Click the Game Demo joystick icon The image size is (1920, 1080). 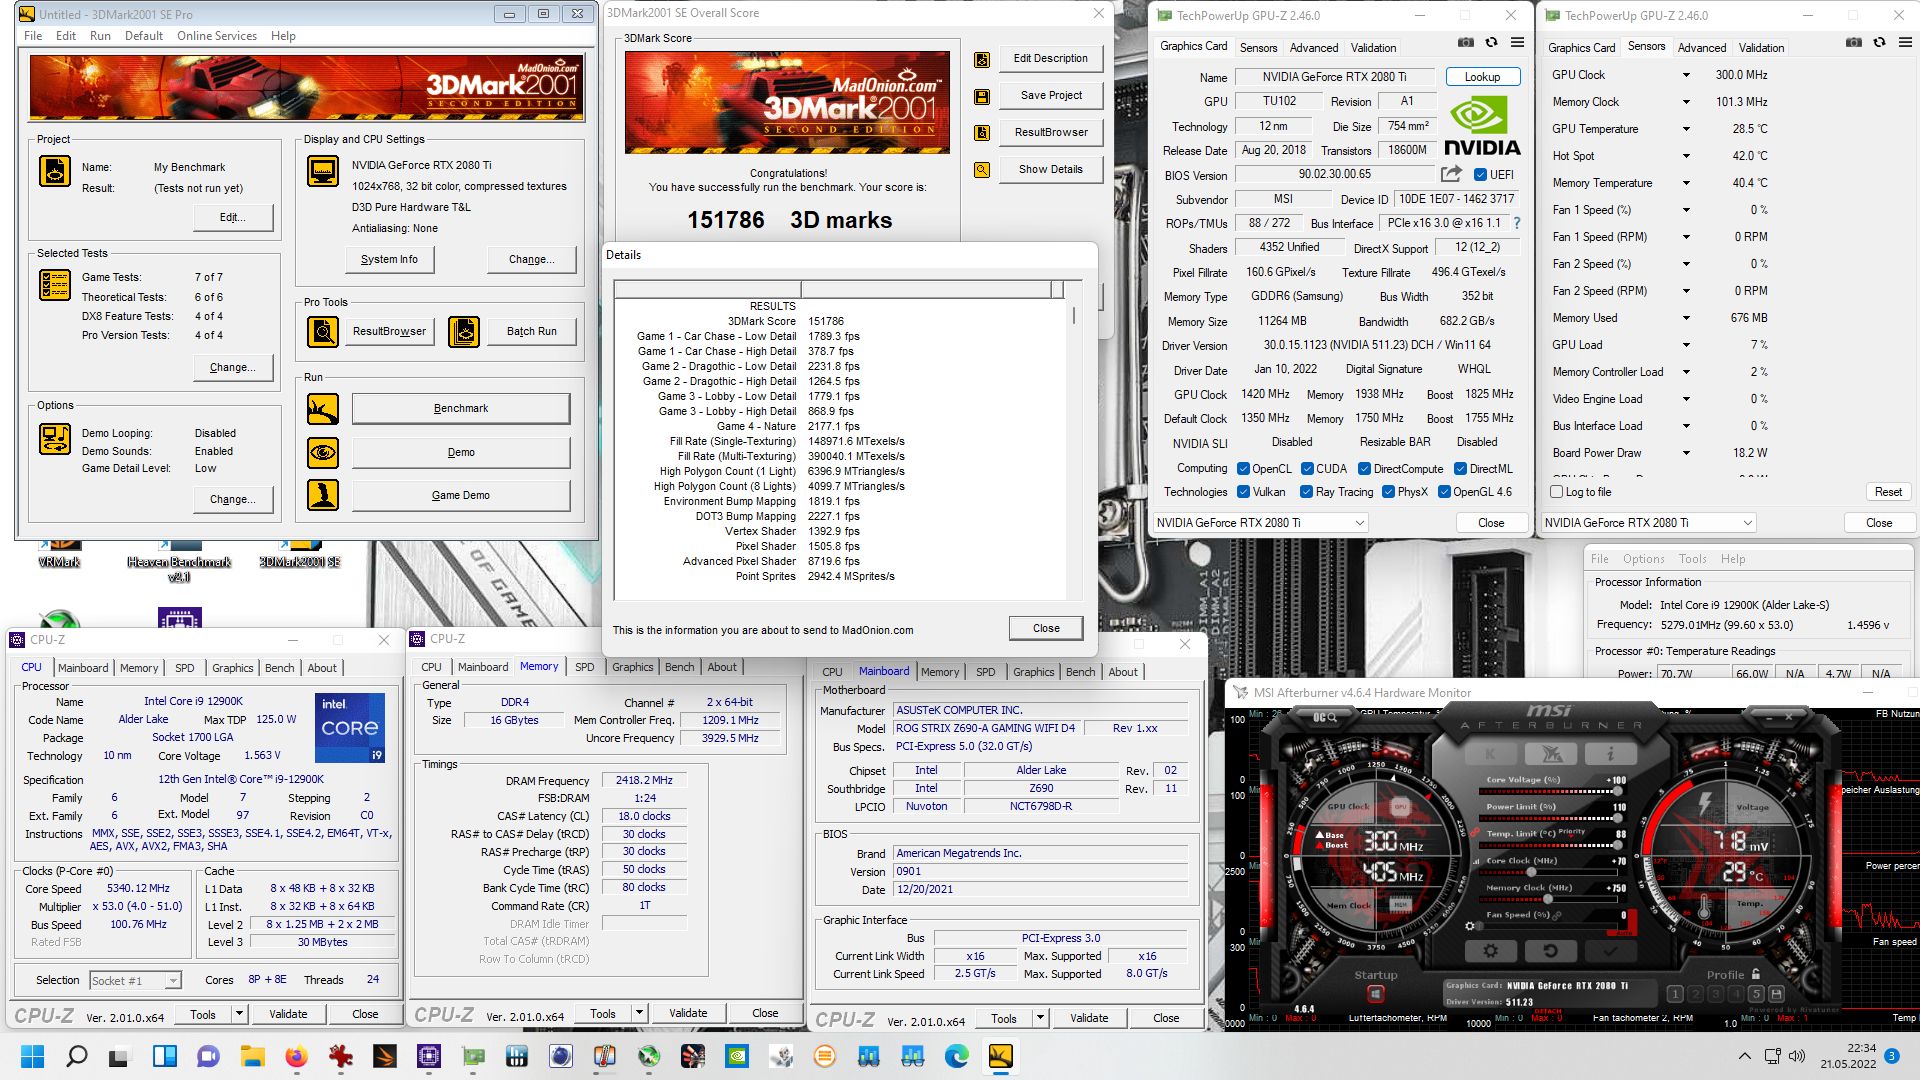(323, 495)
